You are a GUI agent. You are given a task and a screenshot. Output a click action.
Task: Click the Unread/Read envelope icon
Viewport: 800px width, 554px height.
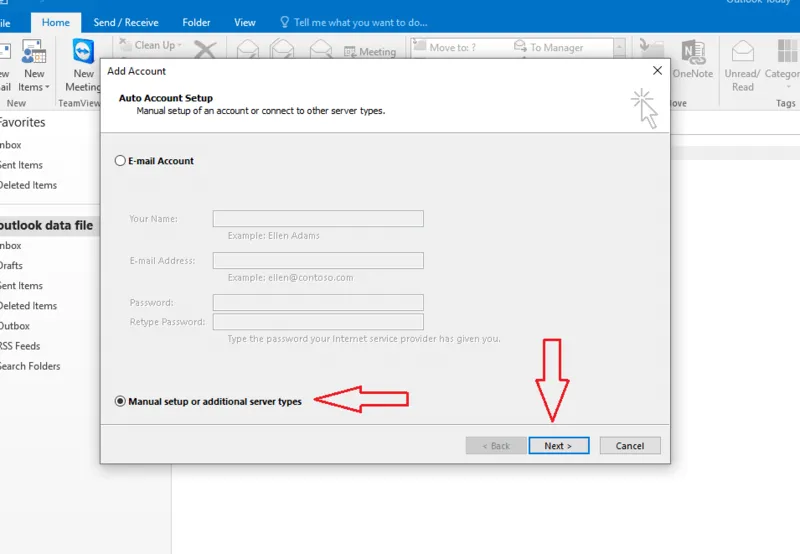pos(742,52)
